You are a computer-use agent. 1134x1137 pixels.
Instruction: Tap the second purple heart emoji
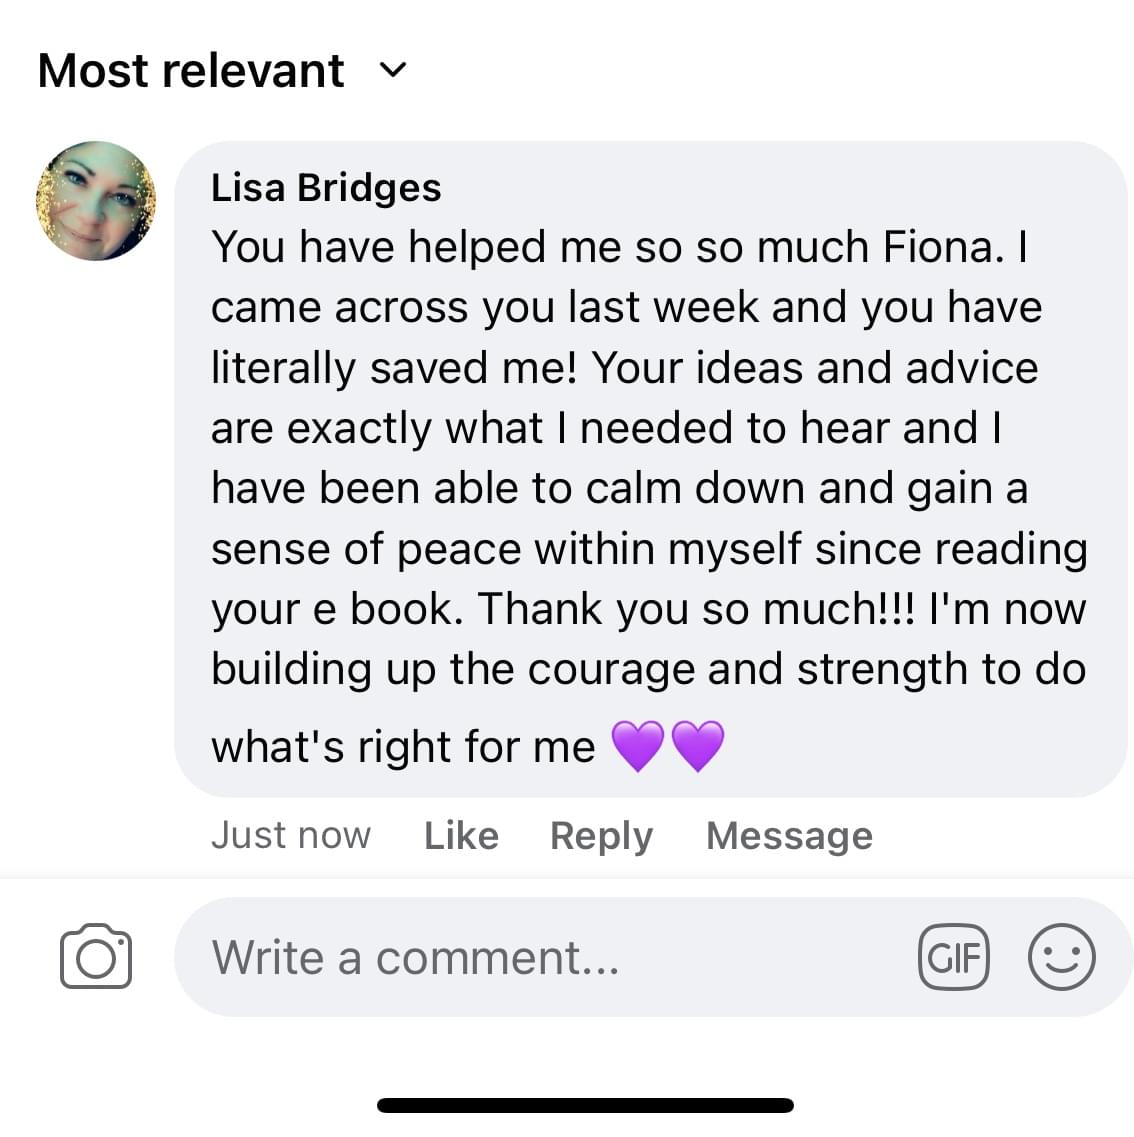click(698, 747)
